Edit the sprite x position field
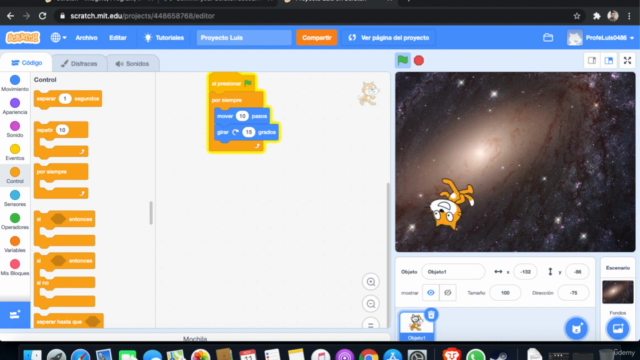The image size is (640, 360). point(525,272)
